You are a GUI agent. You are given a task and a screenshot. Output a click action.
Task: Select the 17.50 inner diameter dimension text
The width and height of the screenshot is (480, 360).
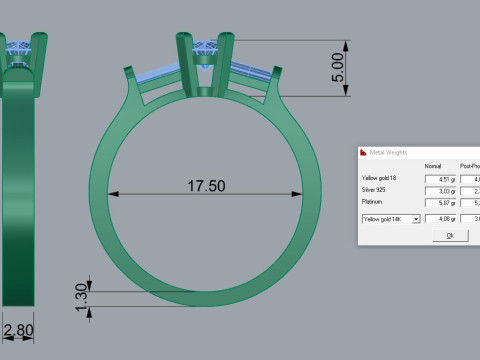pyautogui.click(x=206, y=186)
